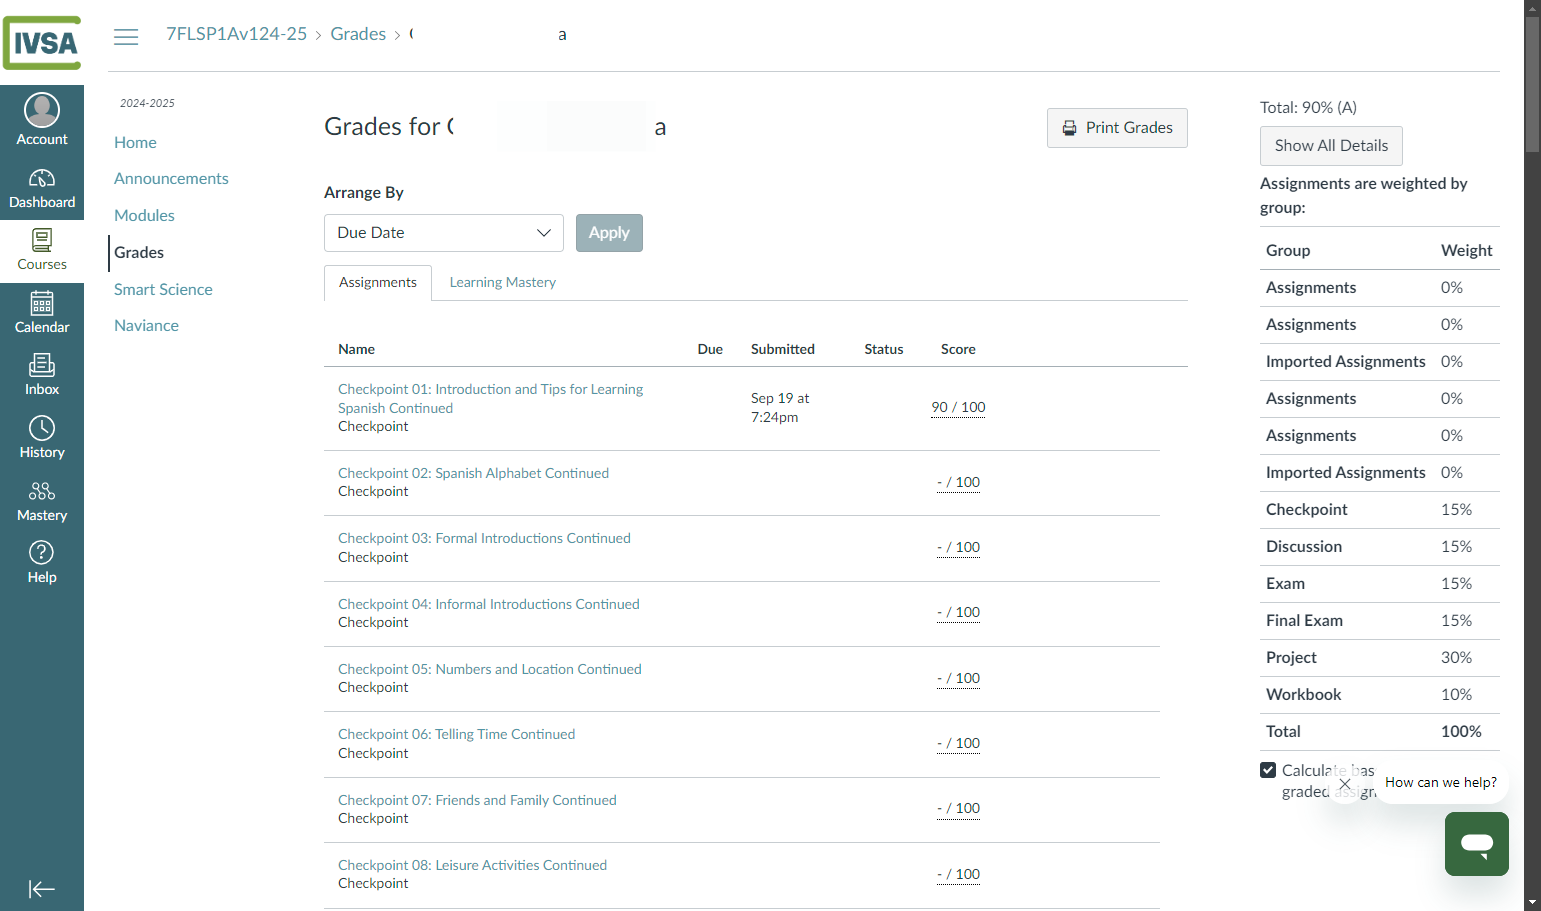
Task: Switch to the Learning Mastery tab
Action: [503, 283]
